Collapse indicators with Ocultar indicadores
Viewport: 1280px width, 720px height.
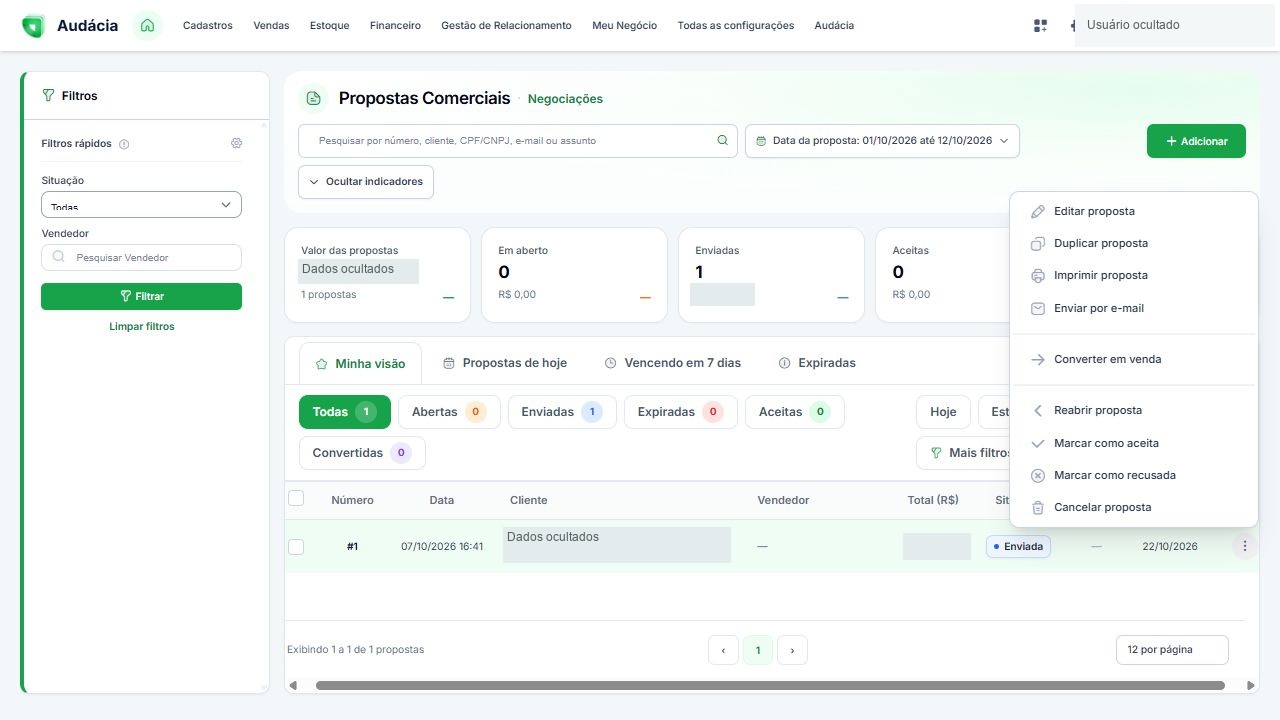click(x=366, y=182)
